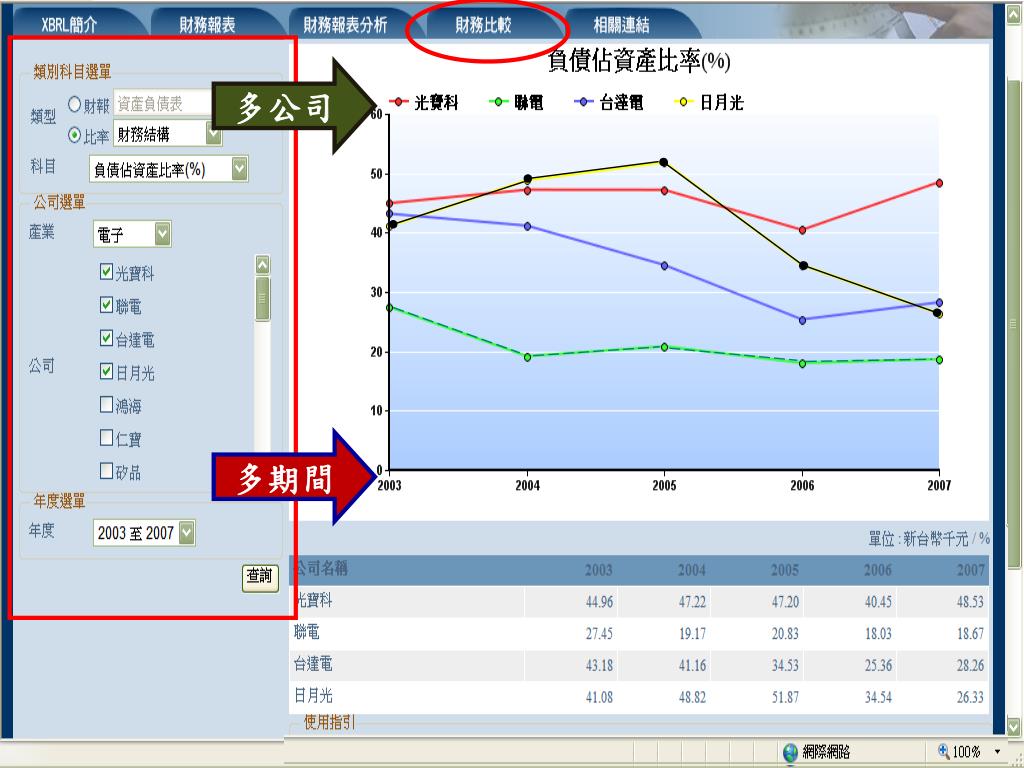The image size is (1024, 768).
Task: Click the 日月光 2007 value 26.33
Action: (970, 697)
